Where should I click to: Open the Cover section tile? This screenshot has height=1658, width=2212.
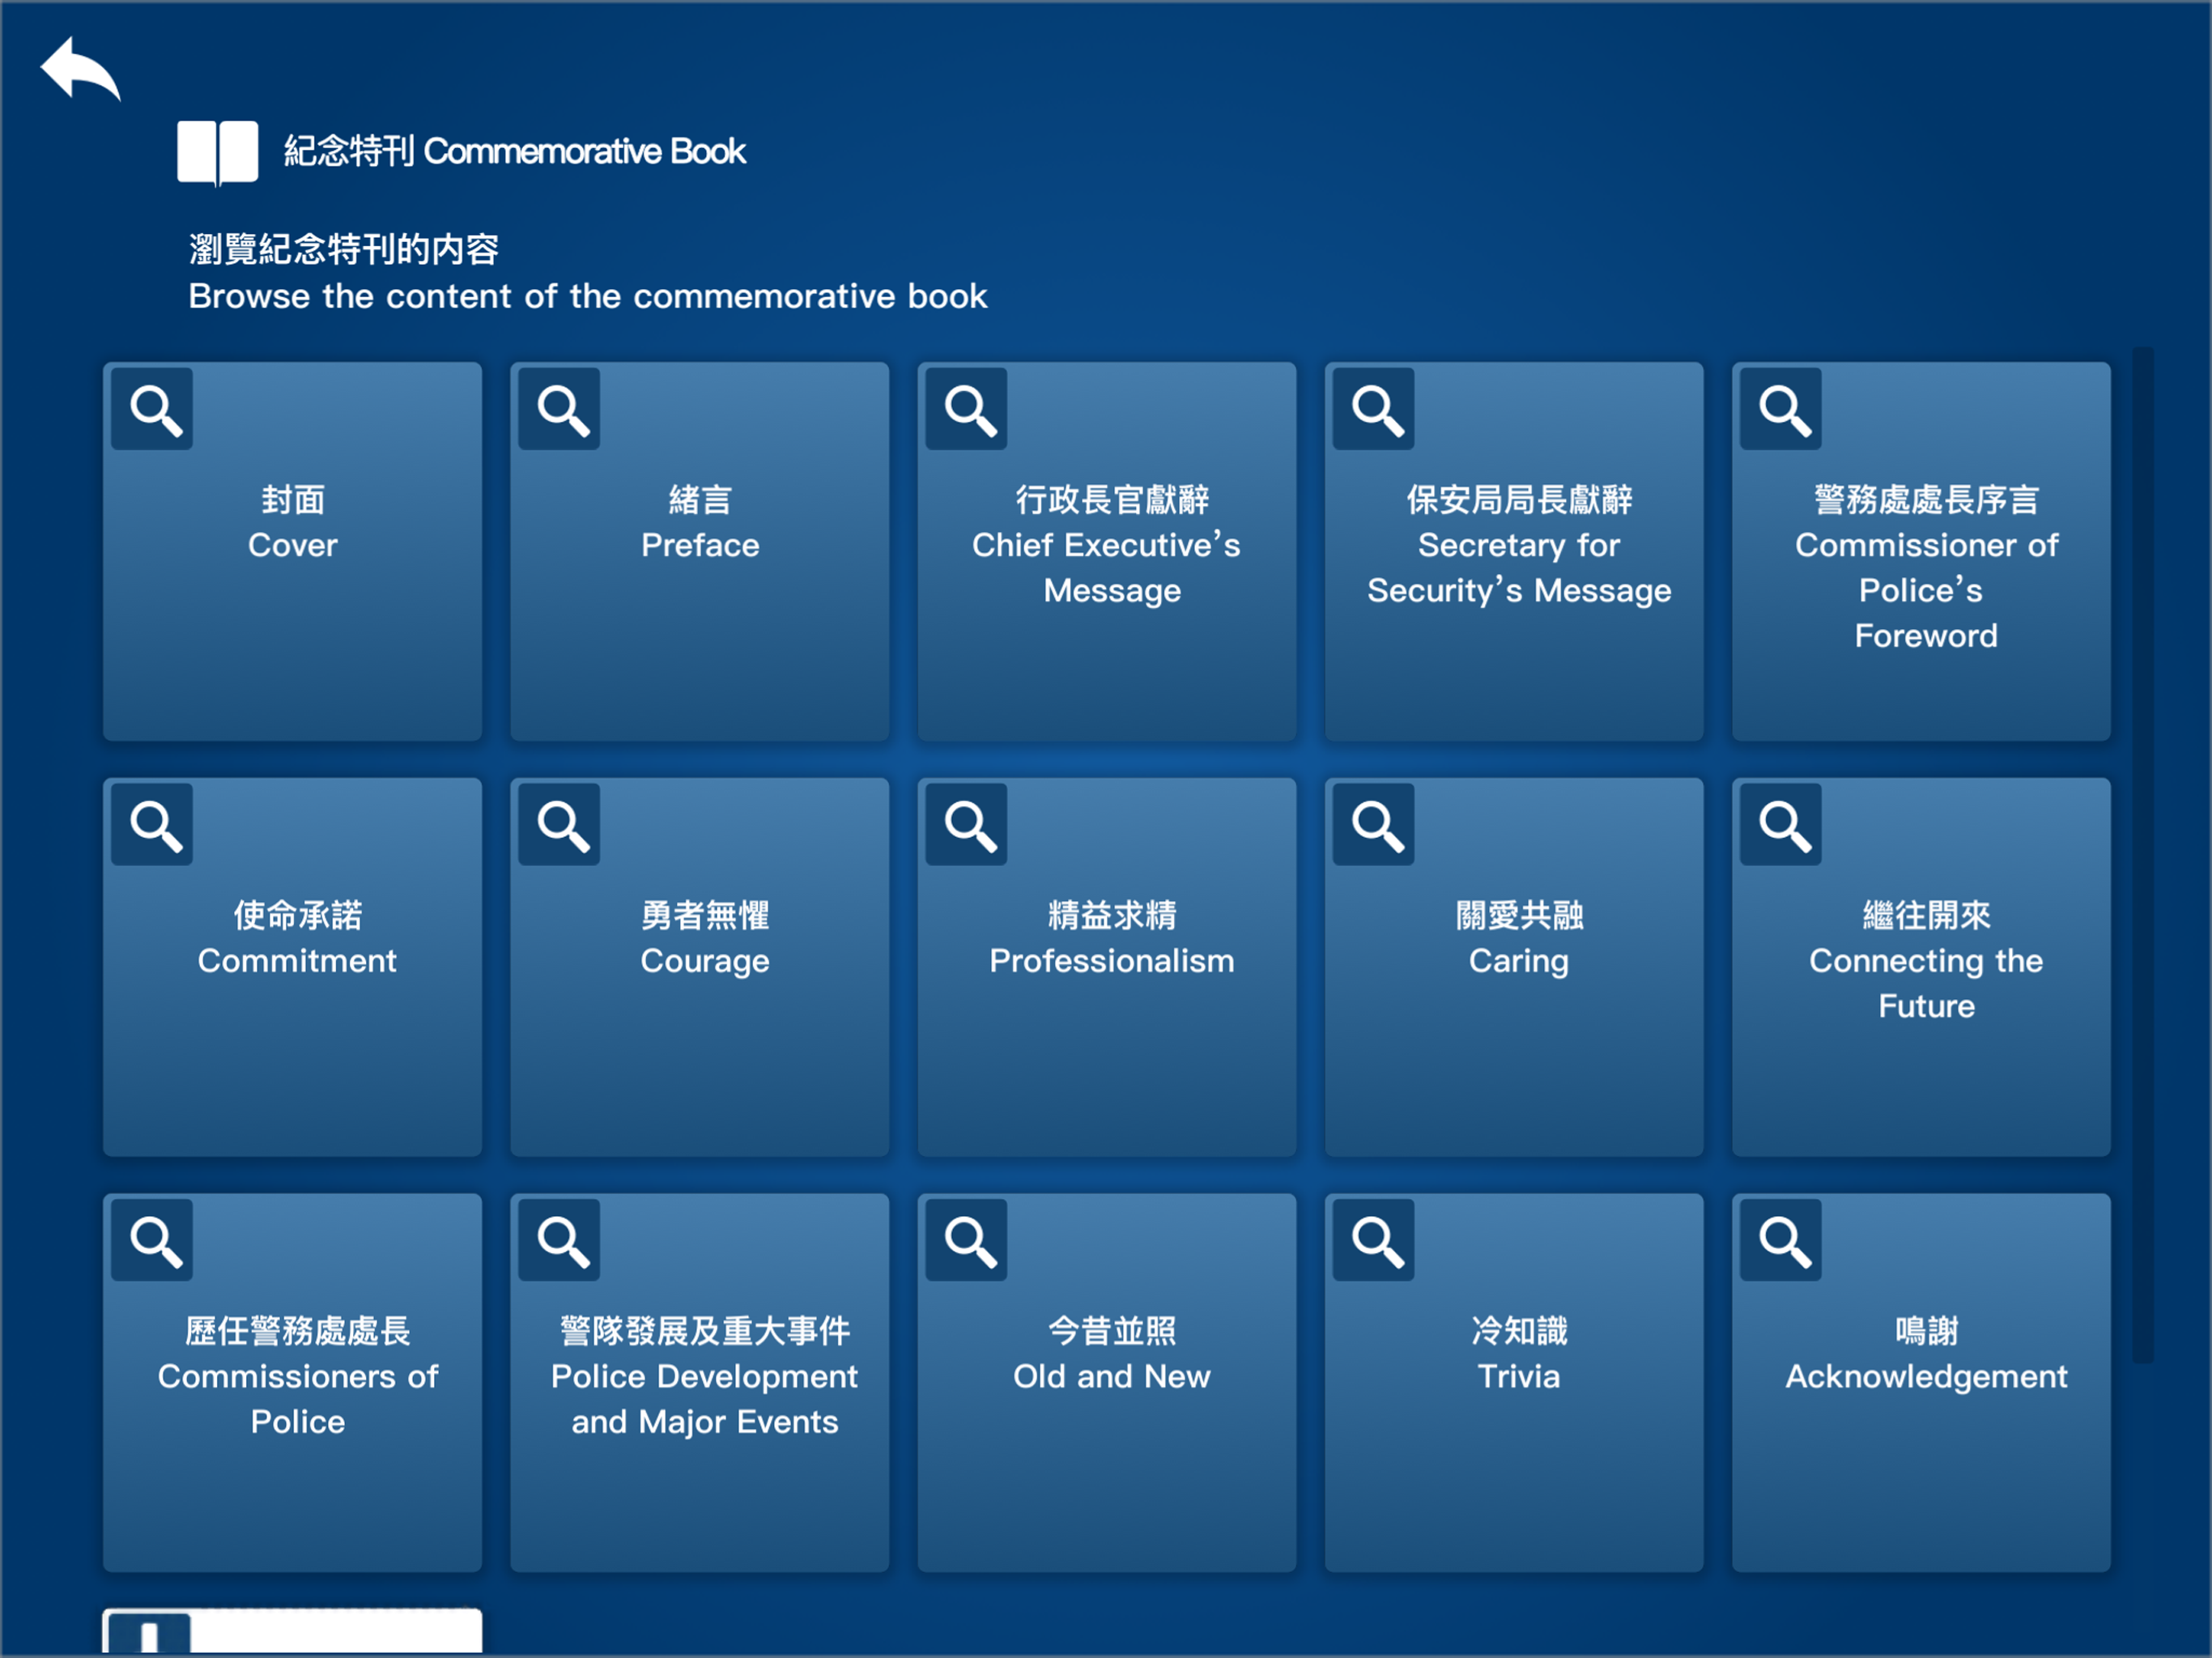tap(292, 551)
